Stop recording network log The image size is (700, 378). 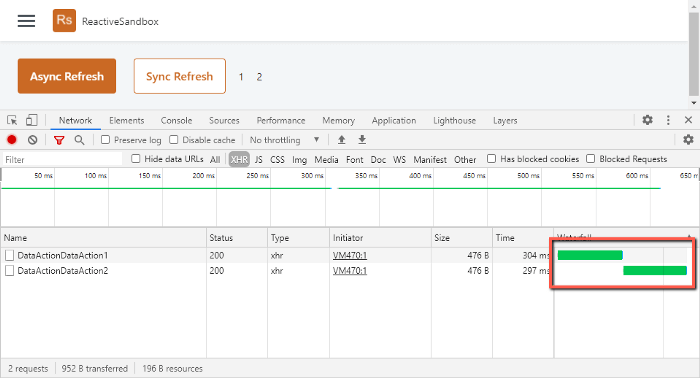[x=12, y=140]
